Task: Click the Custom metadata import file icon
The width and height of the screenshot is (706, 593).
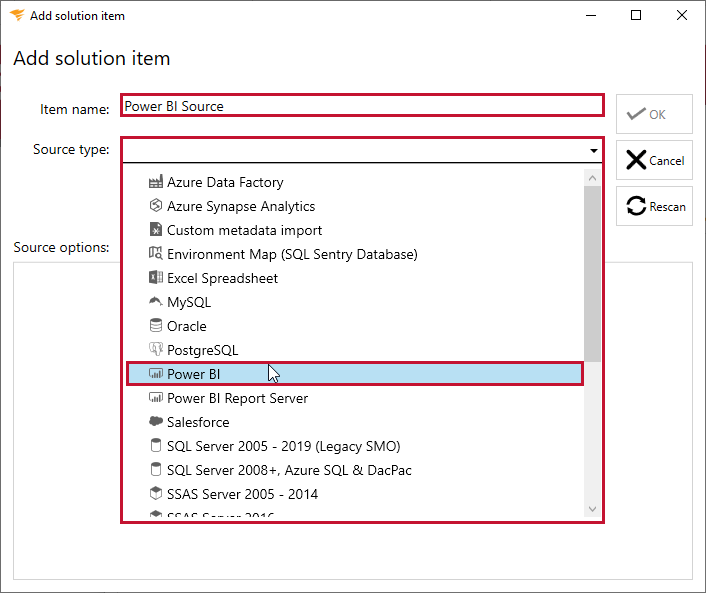Action: 155,229
